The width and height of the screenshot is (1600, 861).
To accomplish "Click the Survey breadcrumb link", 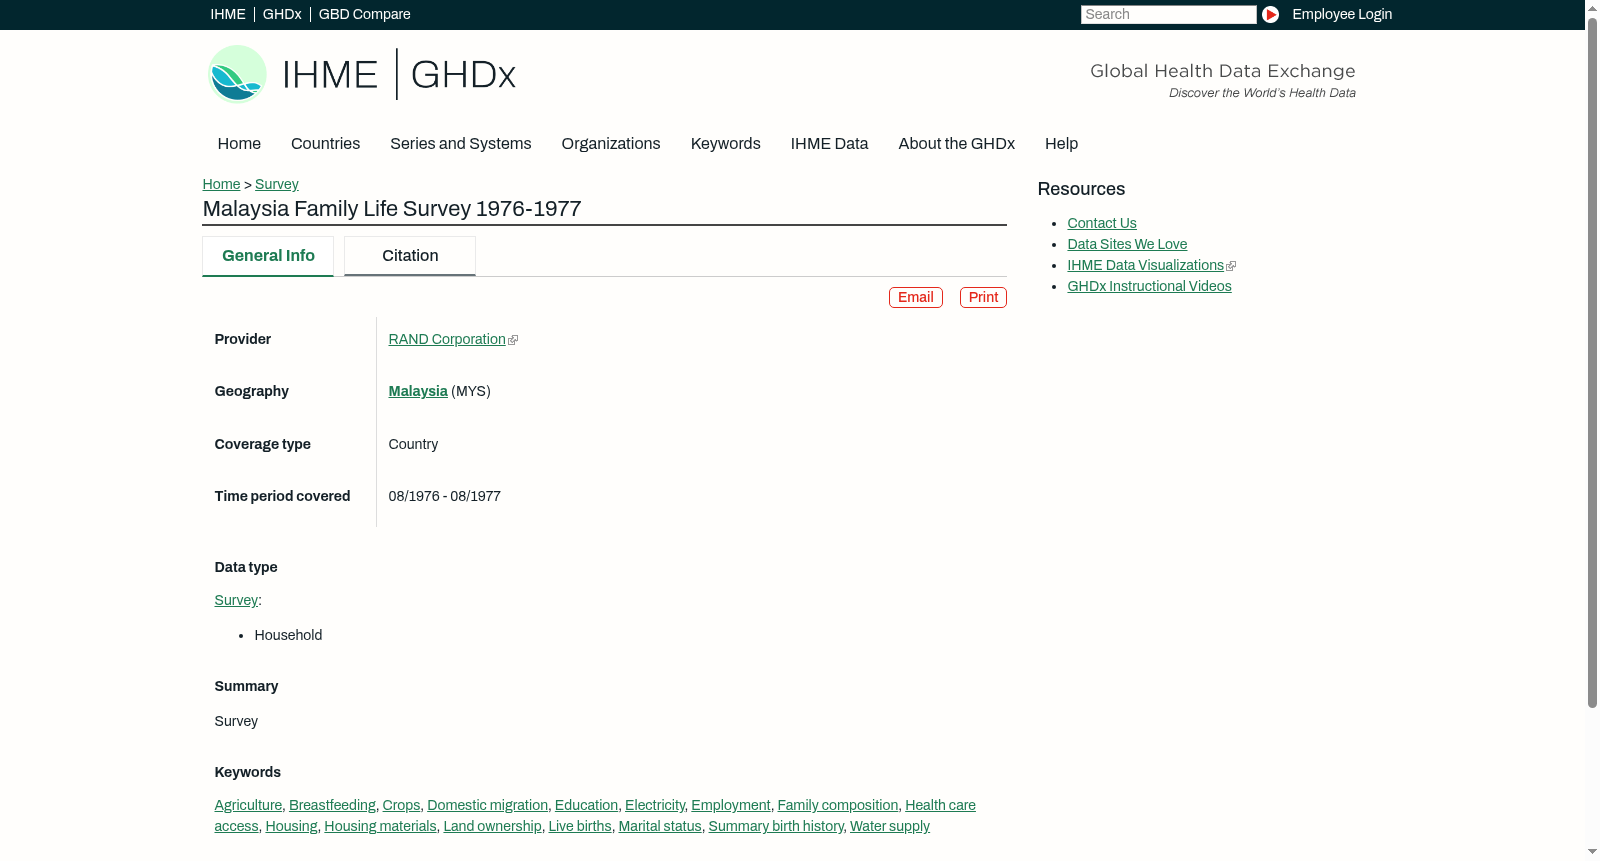I will pos(277,184).
